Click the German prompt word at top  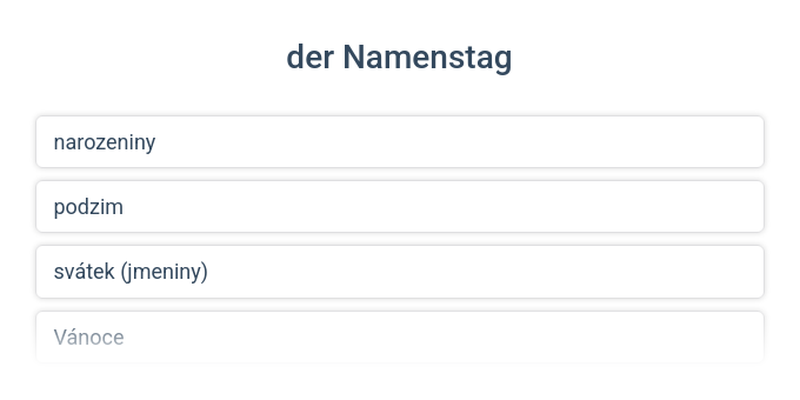(x=399, y=57)
